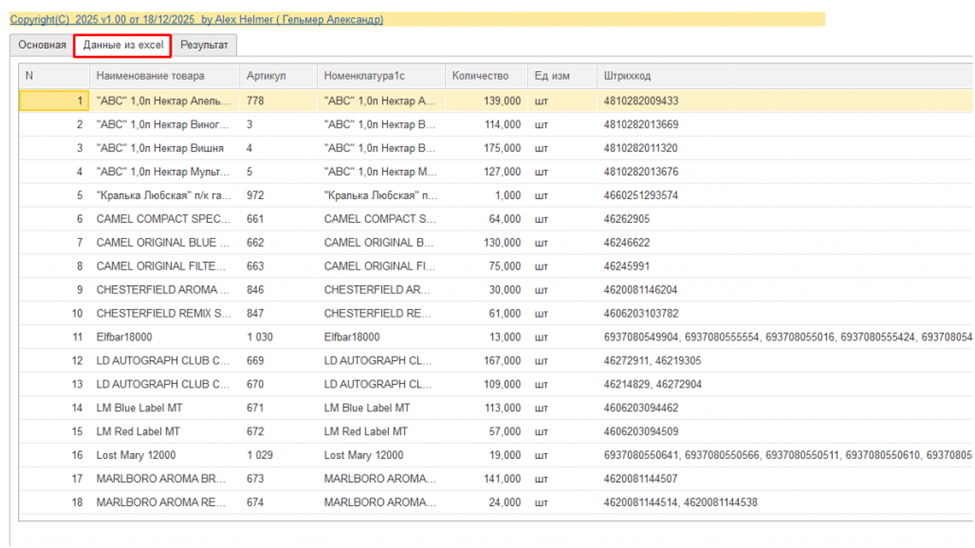Click the Наименование товара column header
The height and width of the screenshot is (548, 975).
pyautogui.click(x=150, y=76)
